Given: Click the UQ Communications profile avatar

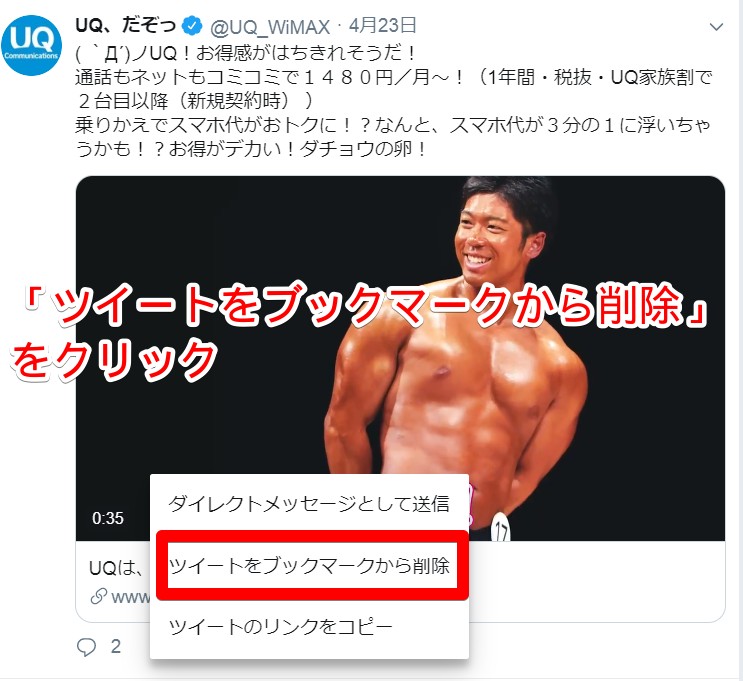Looking at the screenshot, I should click(x=31, y=45).
